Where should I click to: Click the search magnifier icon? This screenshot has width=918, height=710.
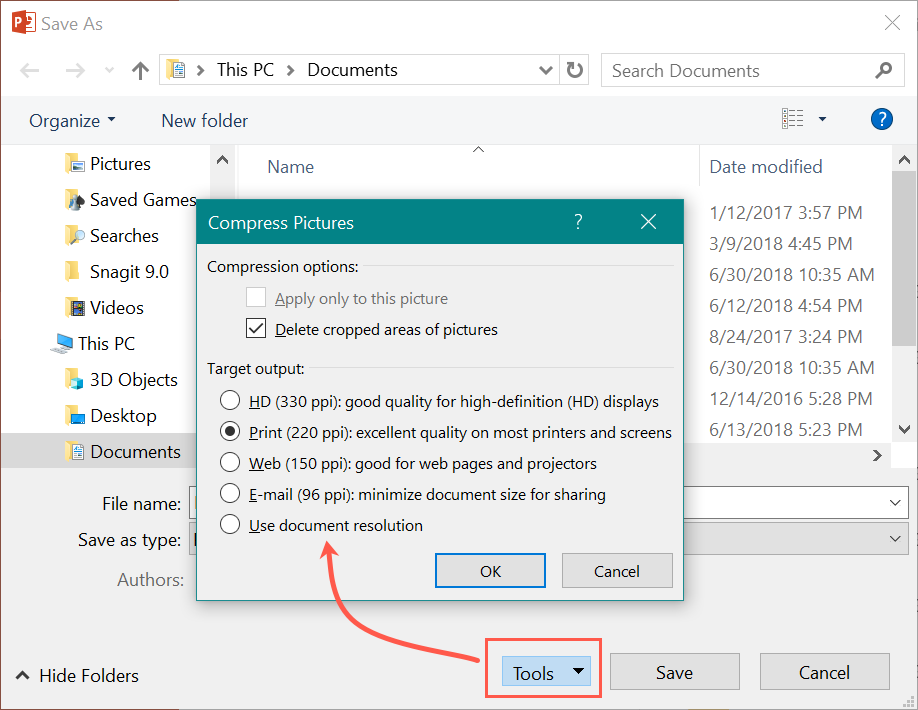[x=883, y=70]
